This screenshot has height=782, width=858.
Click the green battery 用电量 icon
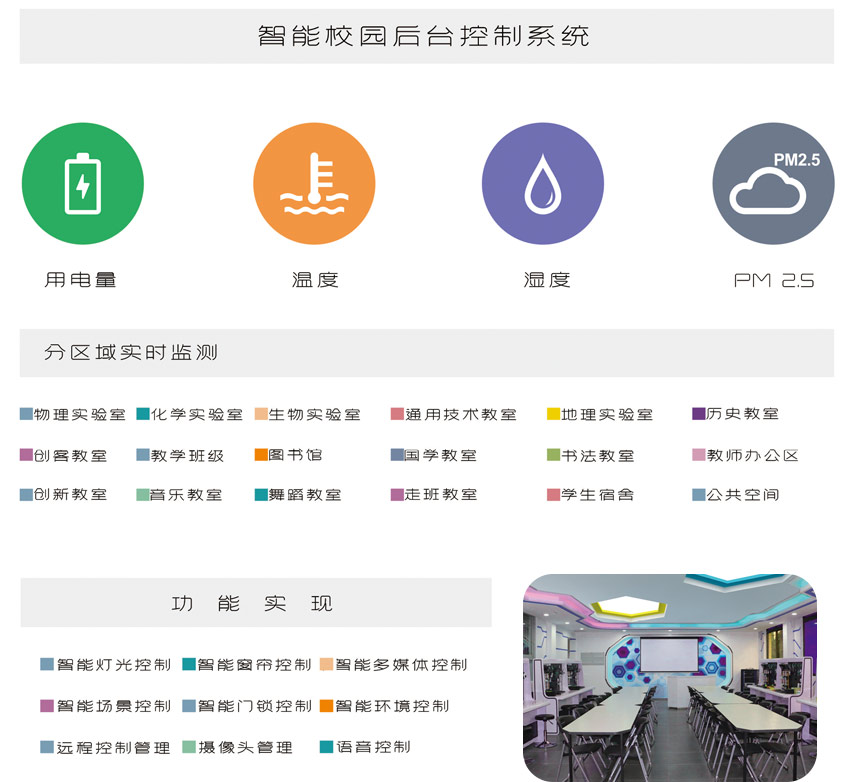[x=83, y=184]
